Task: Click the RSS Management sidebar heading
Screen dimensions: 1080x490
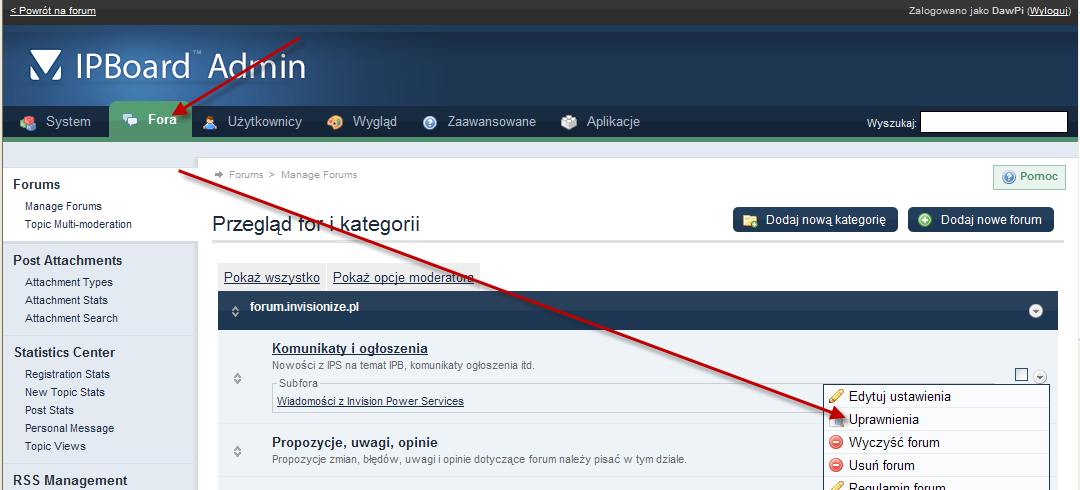Action: pos(70,480)
